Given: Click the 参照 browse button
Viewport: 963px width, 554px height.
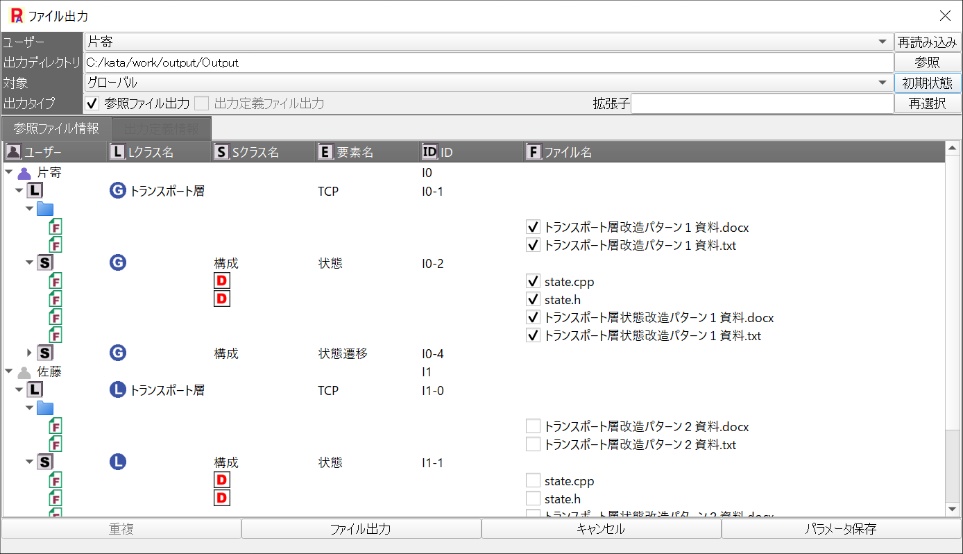Looking at the screenshot, I should [x=927, y=63].
